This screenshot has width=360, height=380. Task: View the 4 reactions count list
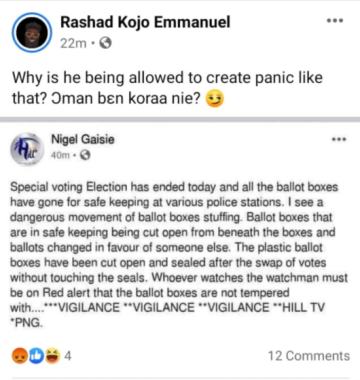[68, 356]
